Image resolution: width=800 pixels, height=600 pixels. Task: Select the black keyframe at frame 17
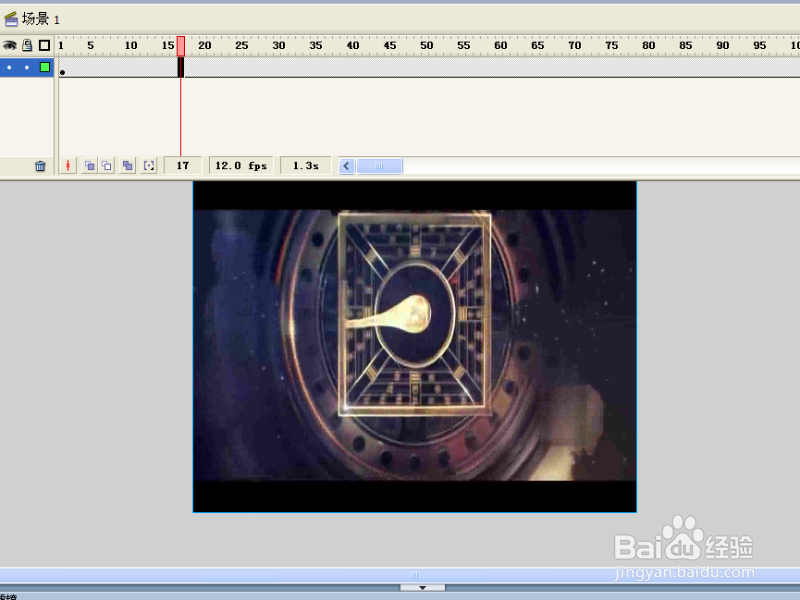(181, 67)
